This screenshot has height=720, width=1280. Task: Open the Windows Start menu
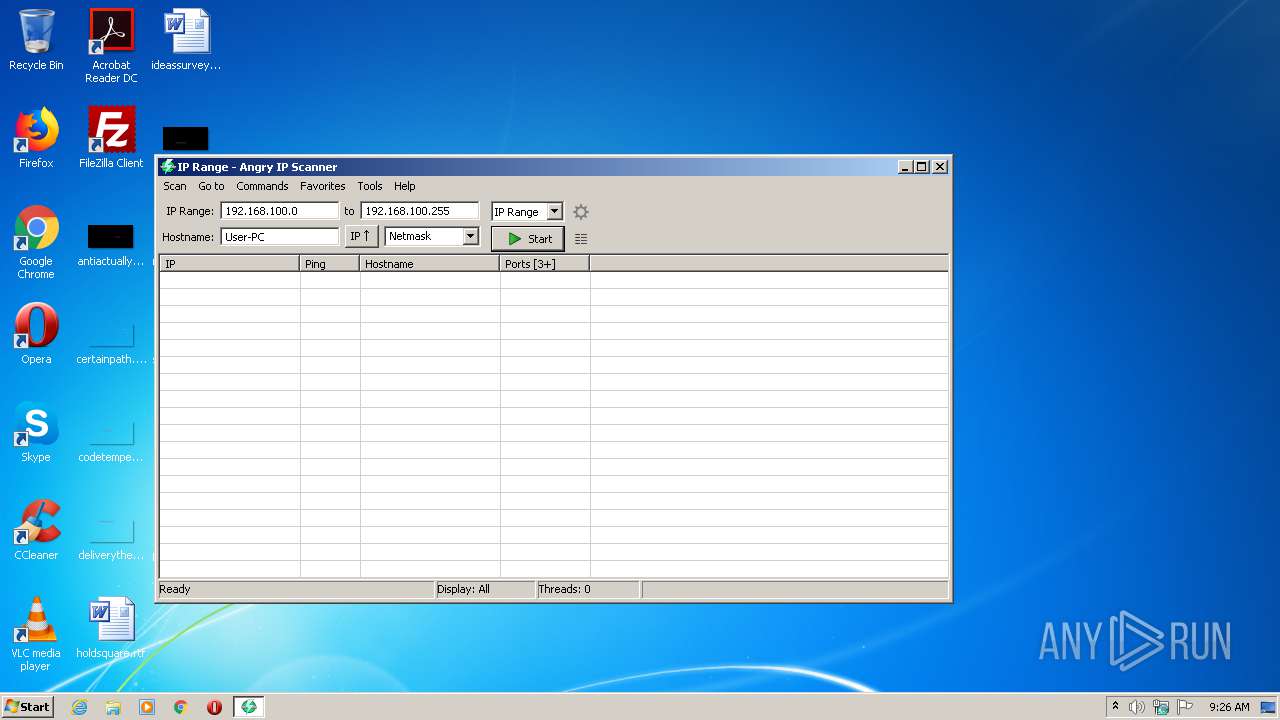pos(28,706)
